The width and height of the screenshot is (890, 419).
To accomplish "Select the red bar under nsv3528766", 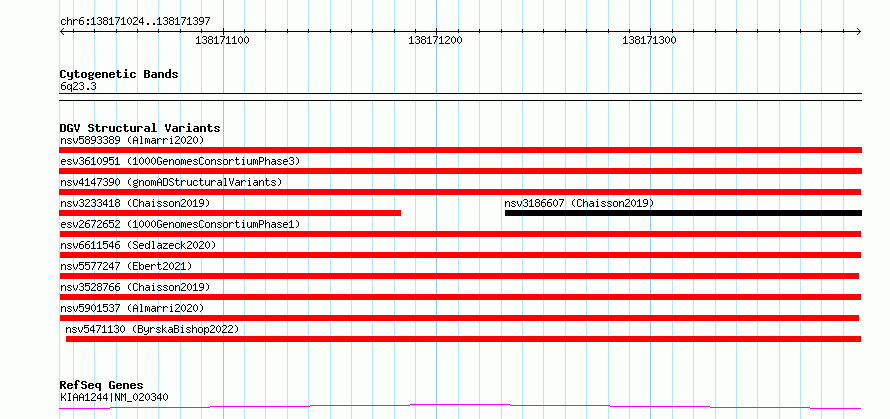I will pos(460,297).
